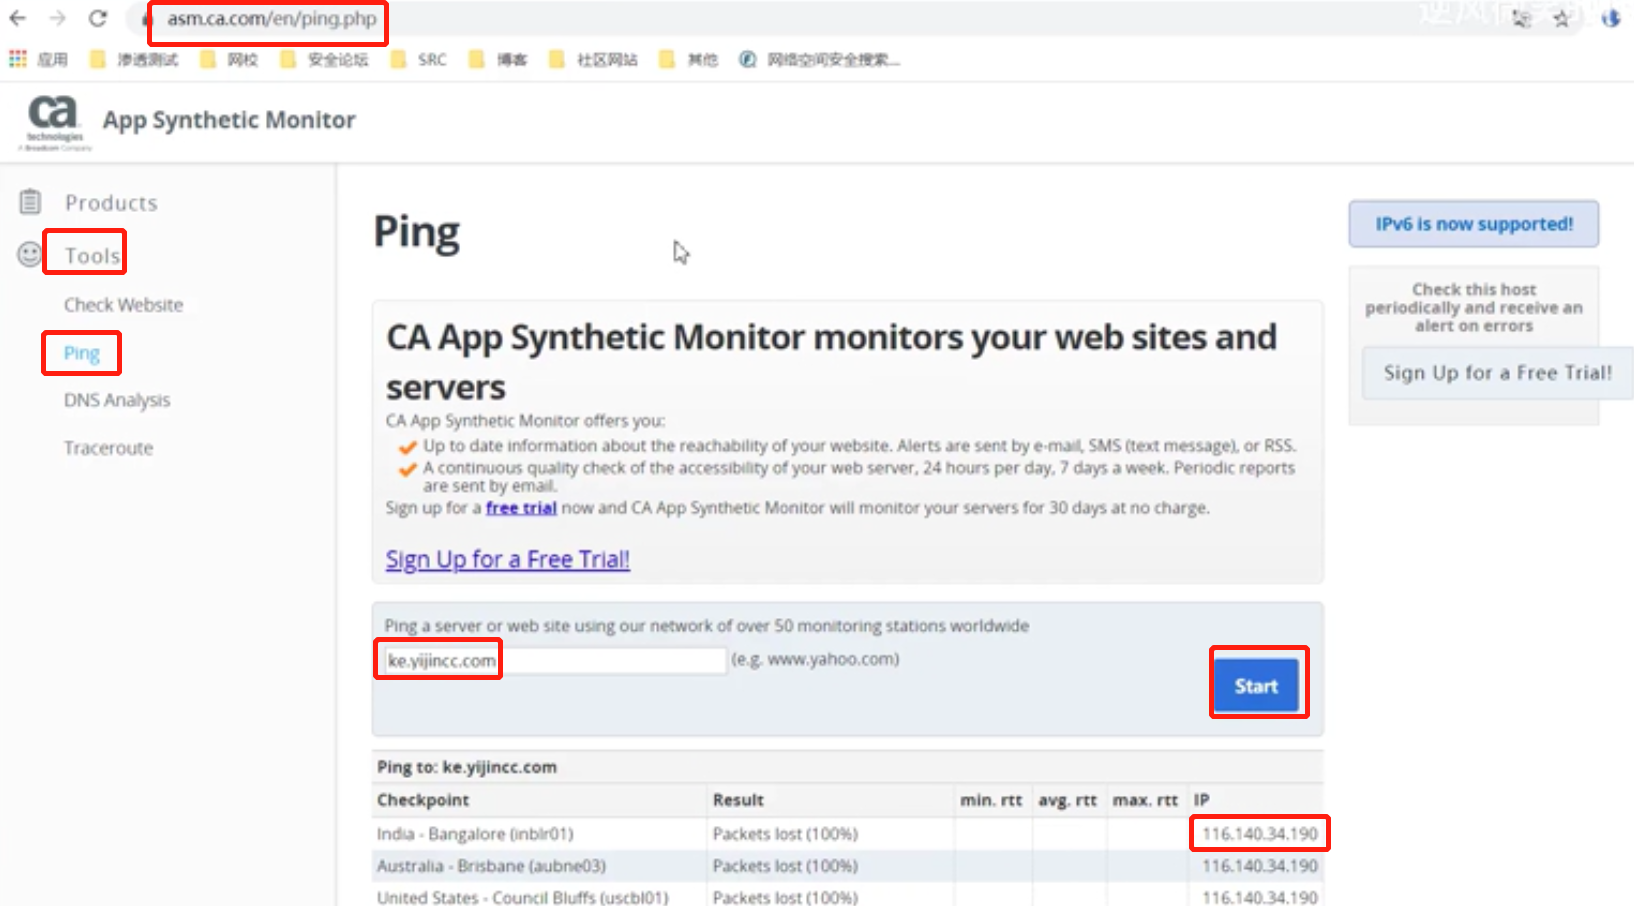Follow the inline 'free trial' link

click(521, 508)
